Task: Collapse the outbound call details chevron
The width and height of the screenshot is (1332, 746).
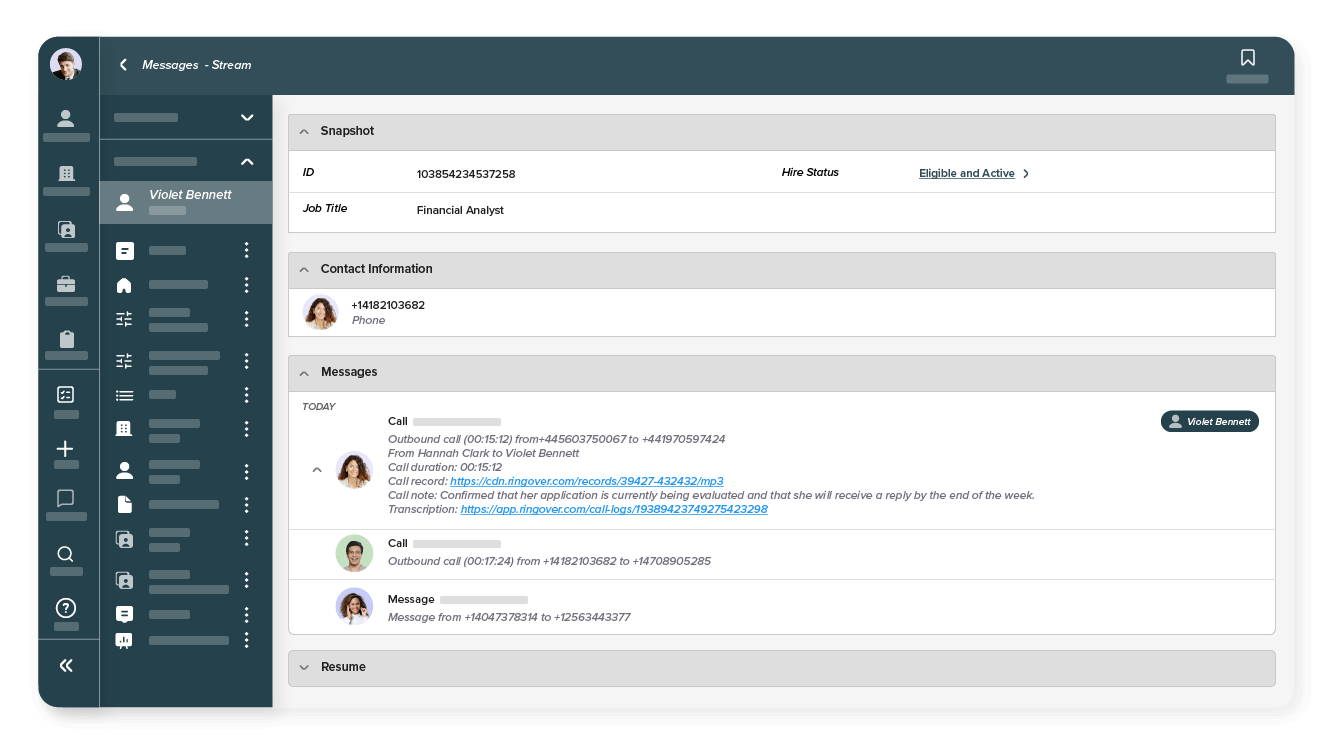Action: coord(317,469)
